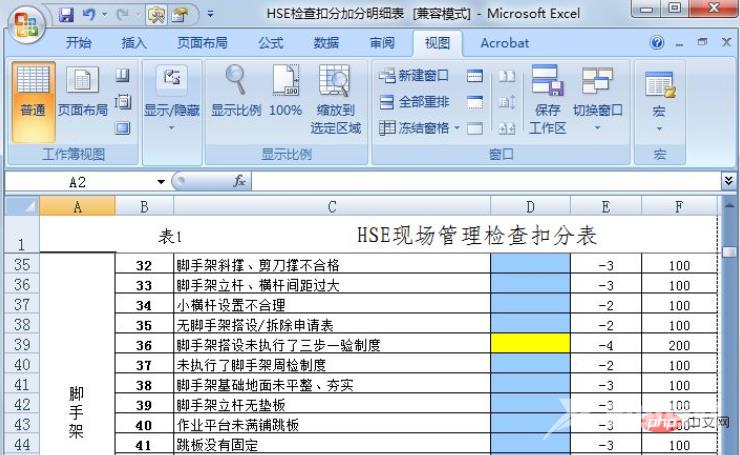This screenshot has height=455, width=740.
Task: Click 缩放到选定区域 zoom to selection
Action: pos(335,100)
